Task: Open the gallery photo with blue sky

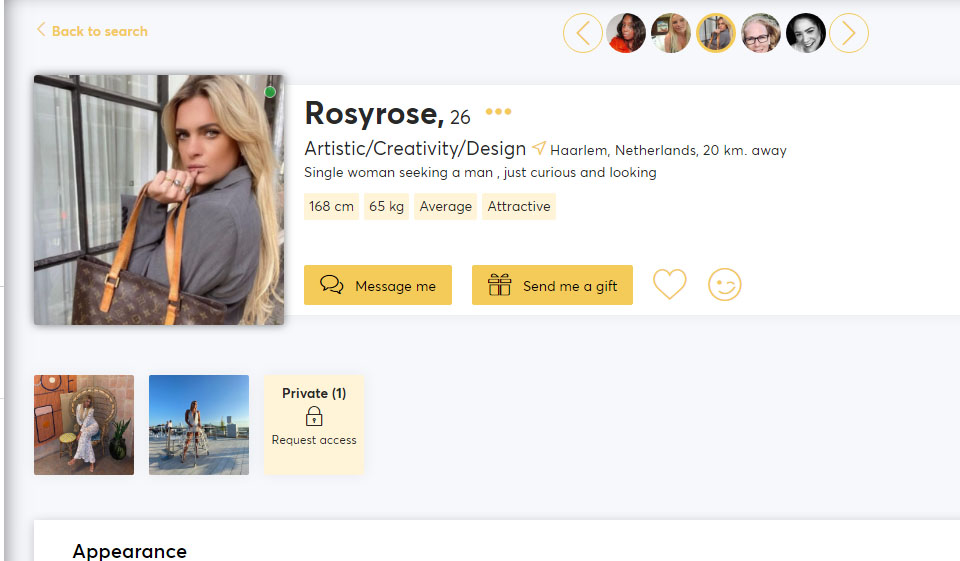Action: click(199, 425)
